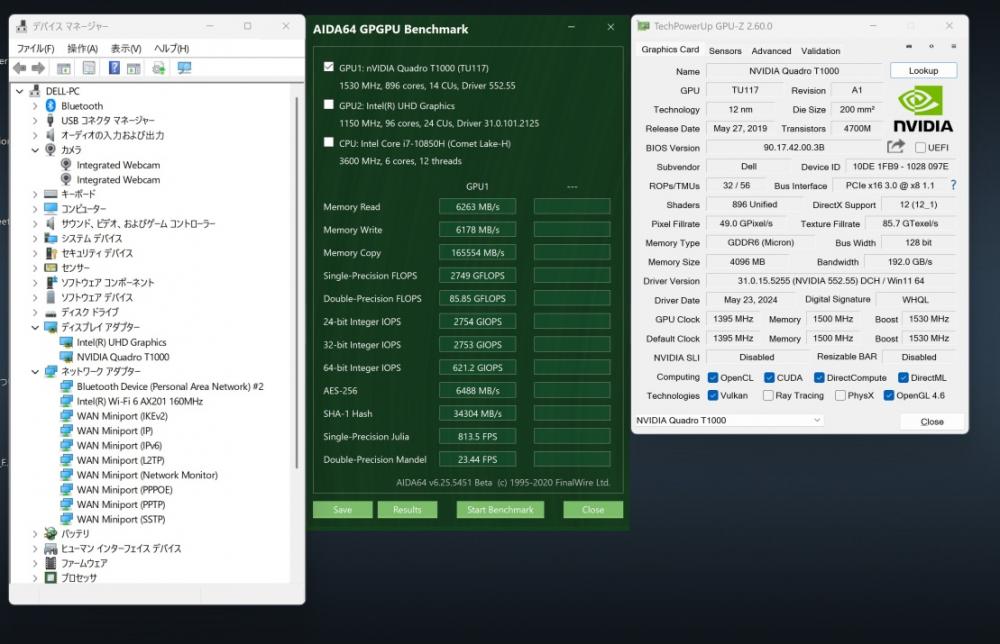Click the カメラ category webcam icon
Viewport: 1000px width, 644px height.
(x=50, y=150)
